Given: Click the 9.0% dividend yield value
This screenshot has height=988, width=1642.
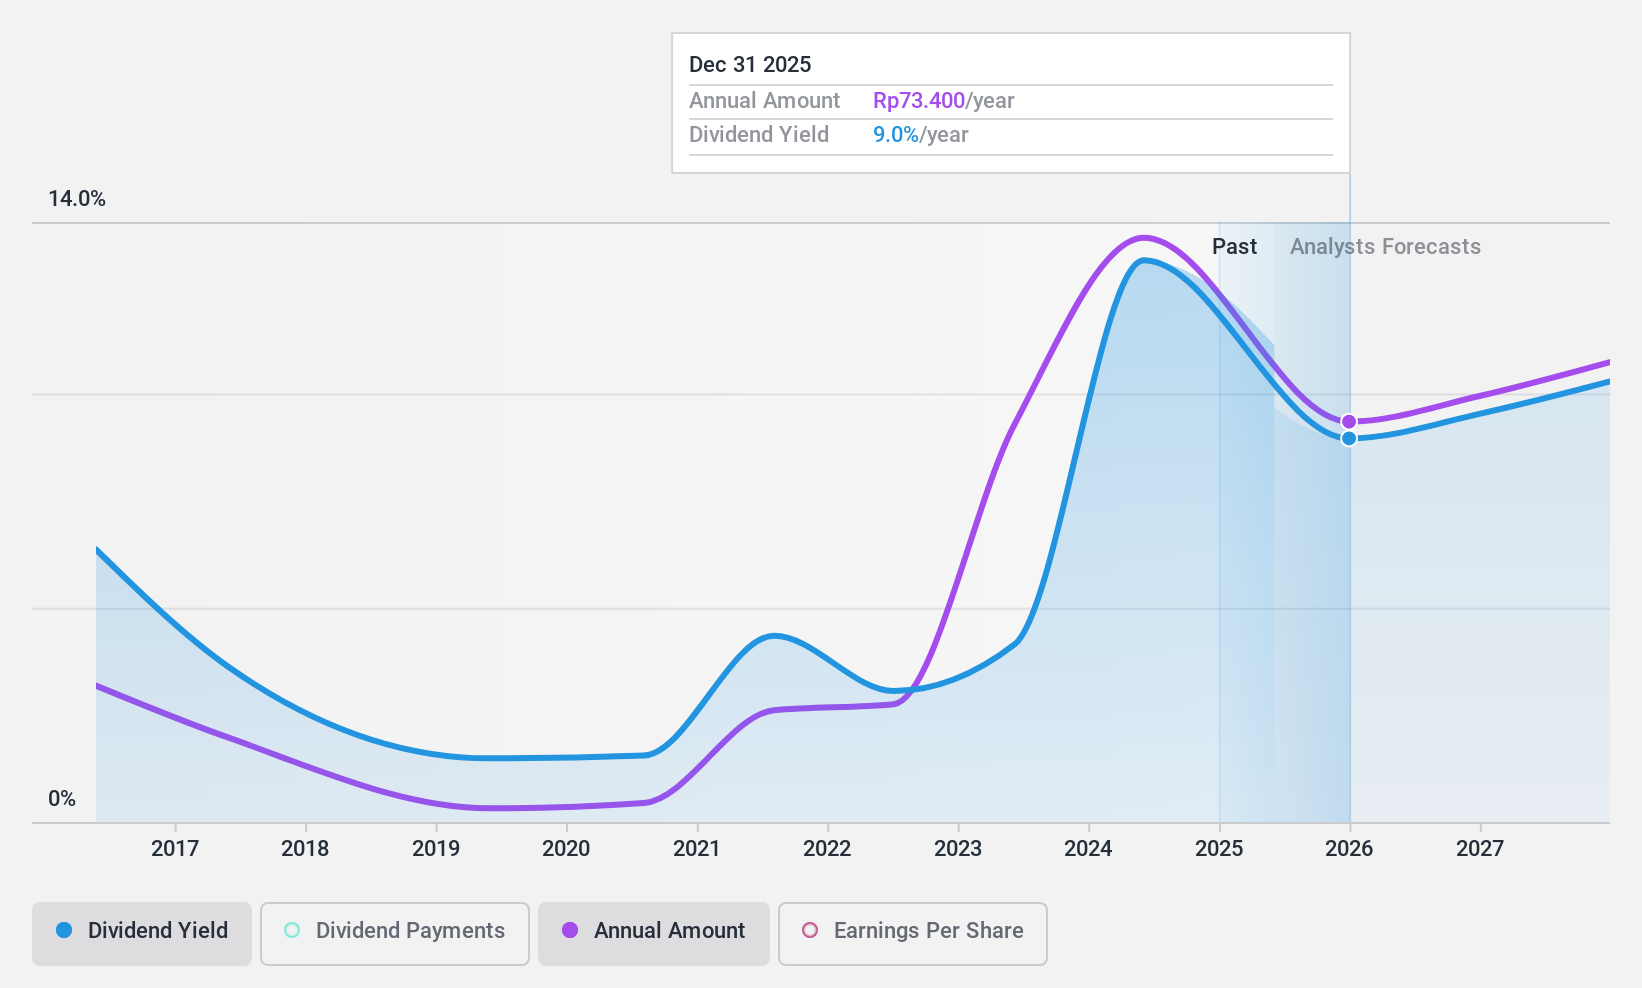Looking at the screenshot, I should click(896, 135).
